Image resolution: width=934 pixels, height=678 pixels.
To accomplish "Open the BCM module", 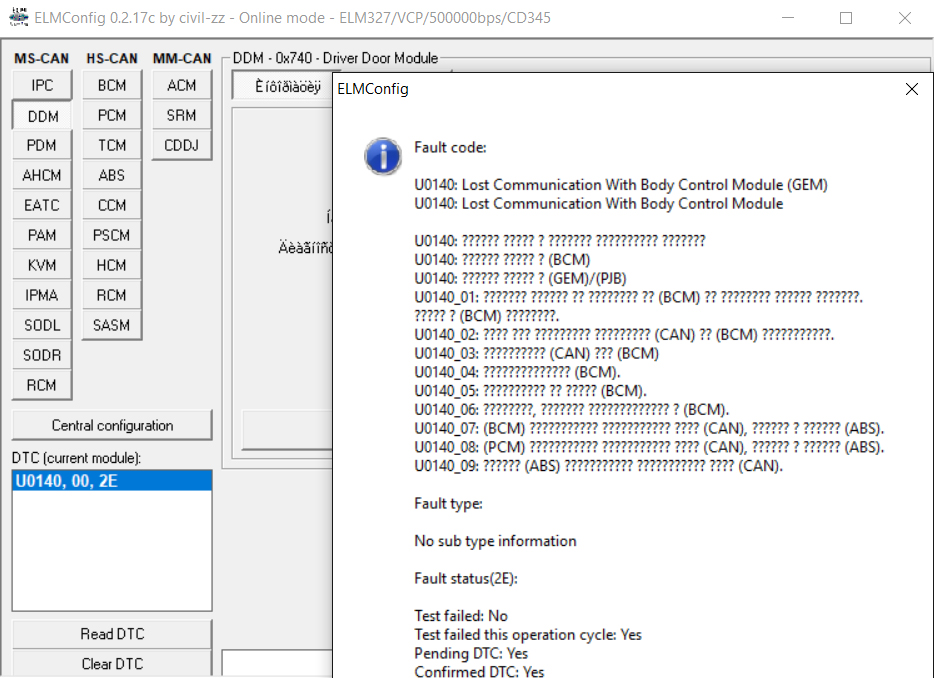I will tap(112, 85).
